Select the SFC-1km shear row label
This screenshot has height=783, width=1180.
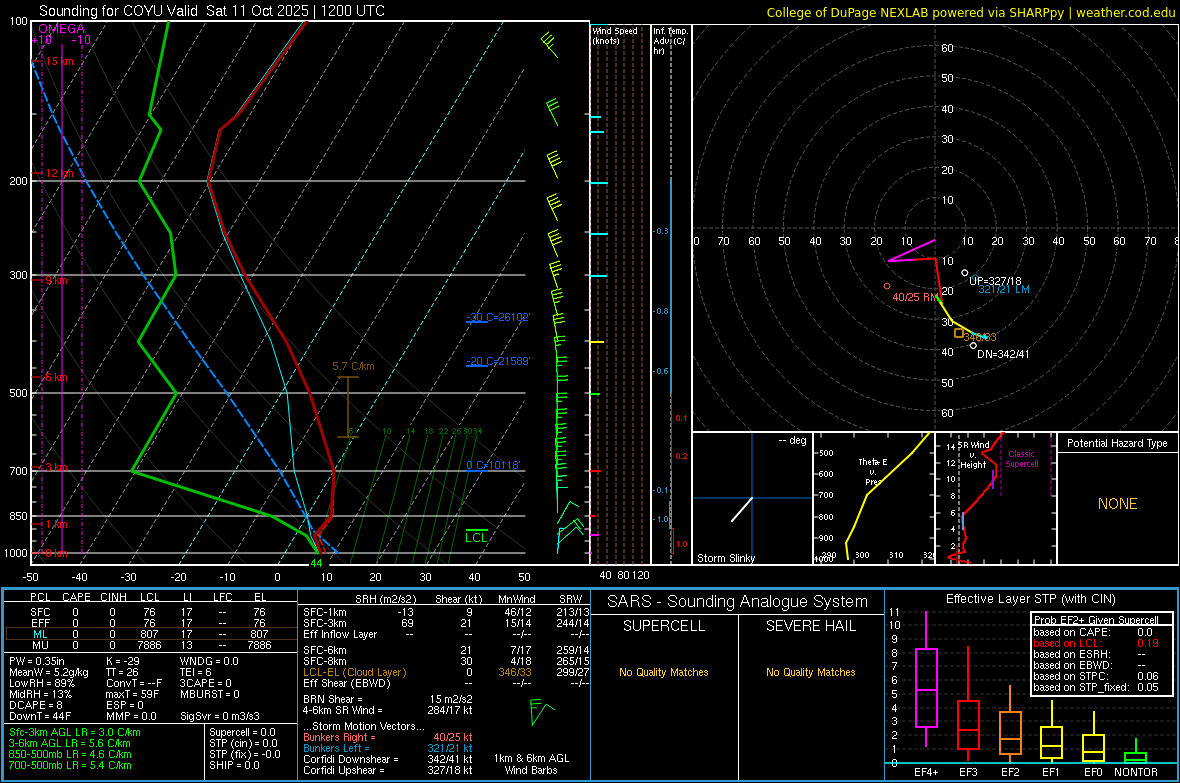[x=324, y=612]
